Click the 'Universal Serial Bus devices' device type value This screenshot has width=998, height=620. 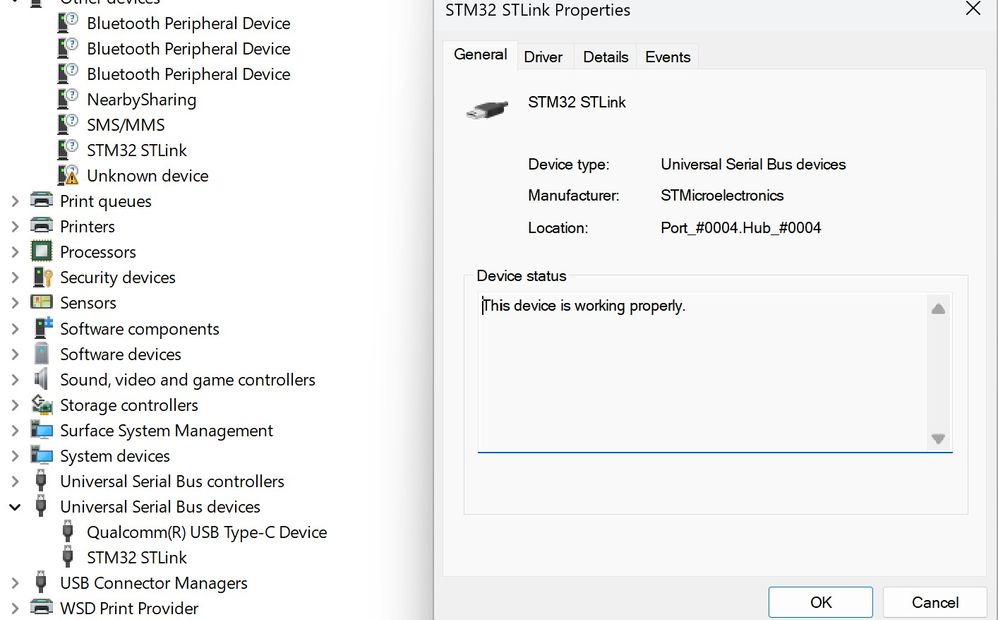coord(753,164)
